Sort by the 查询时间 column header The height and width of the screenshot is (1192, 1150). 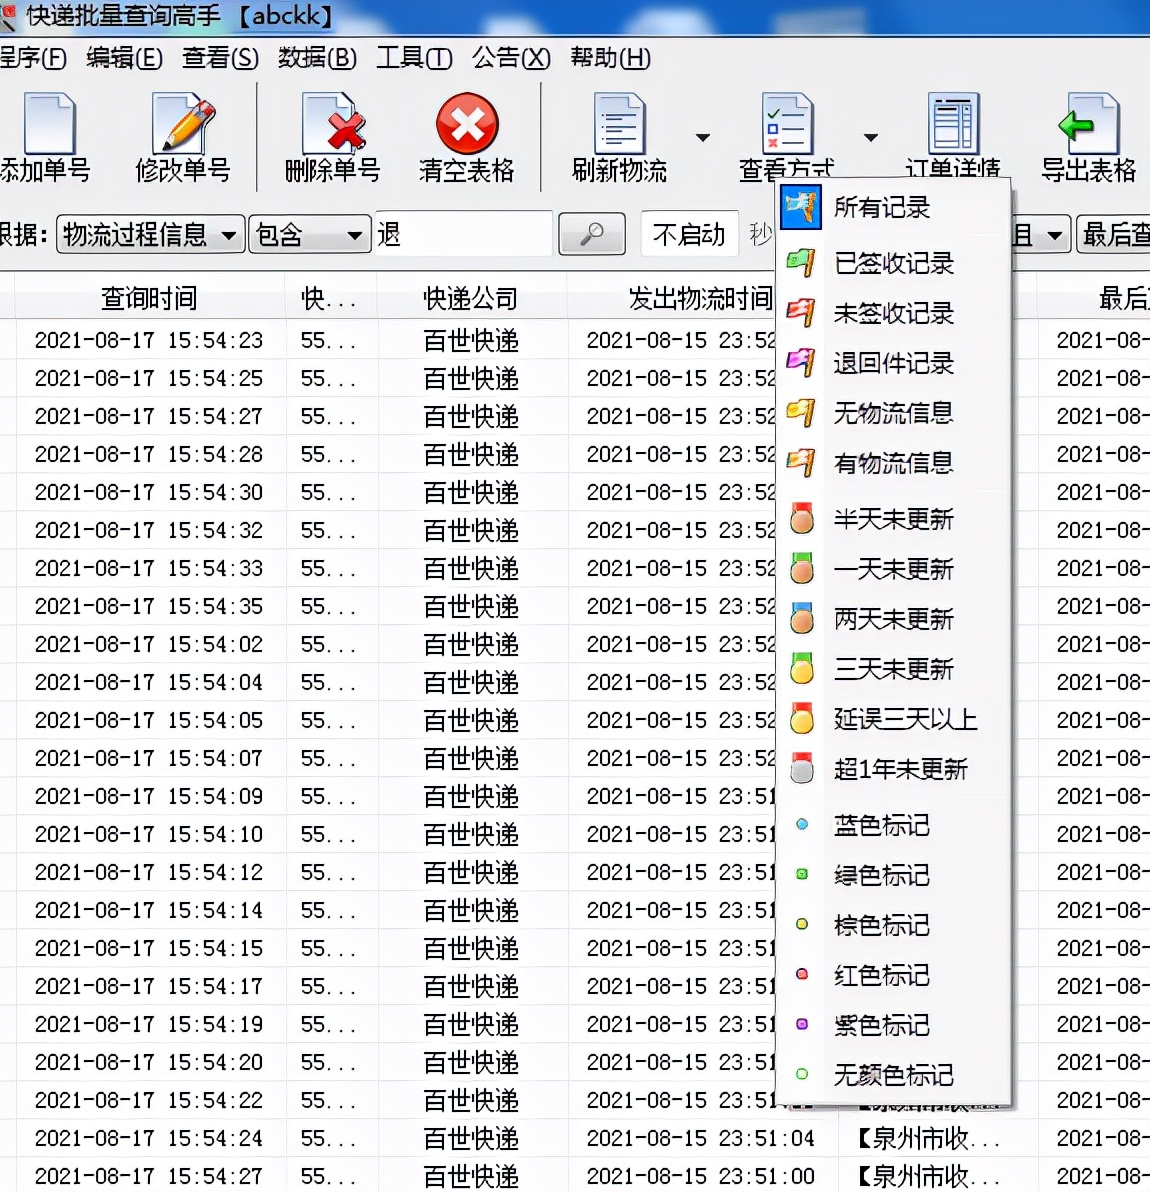coord(150,298)
